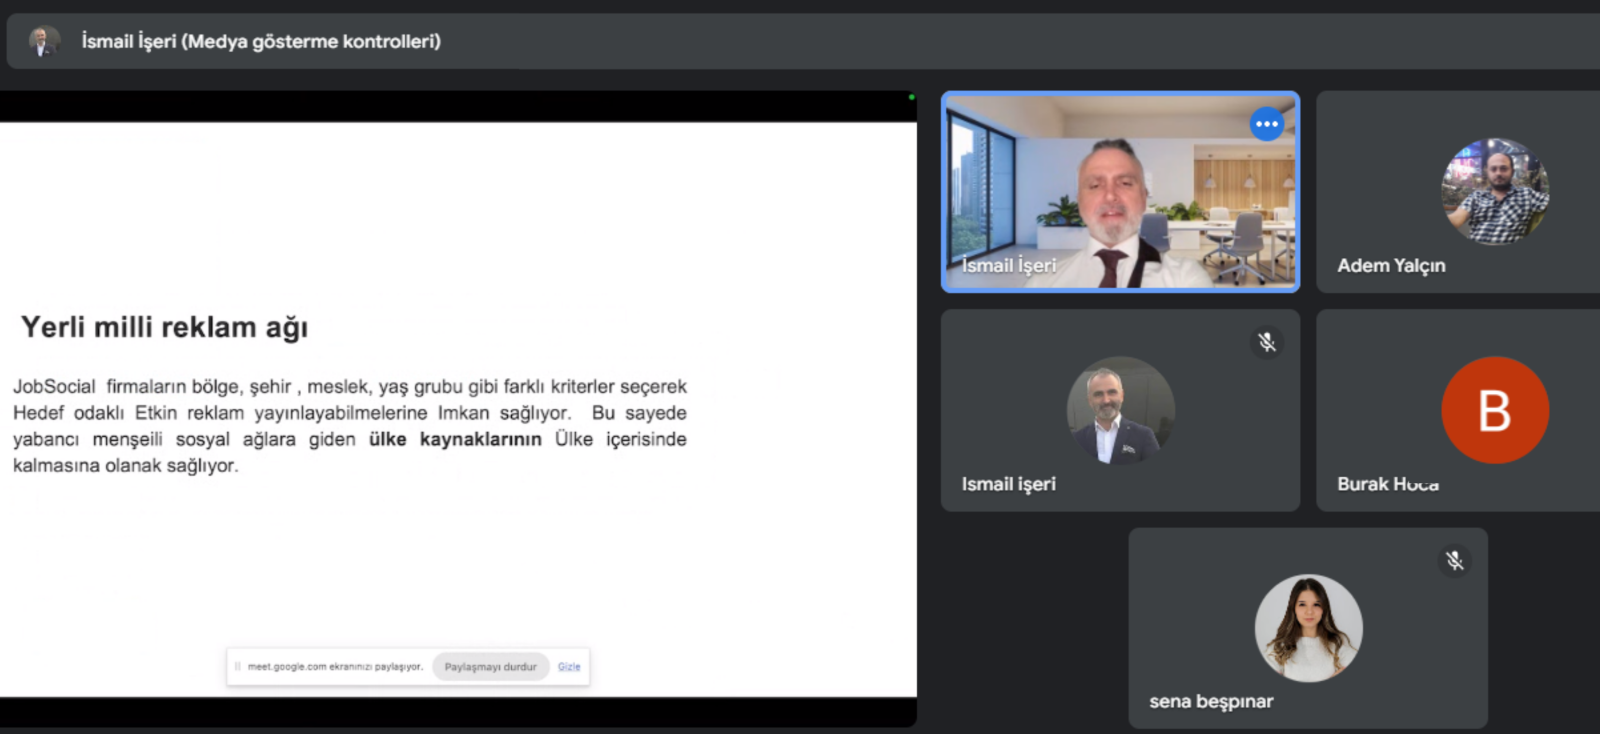Click Adem Yalçın's profile photo

pos(1495,191)
